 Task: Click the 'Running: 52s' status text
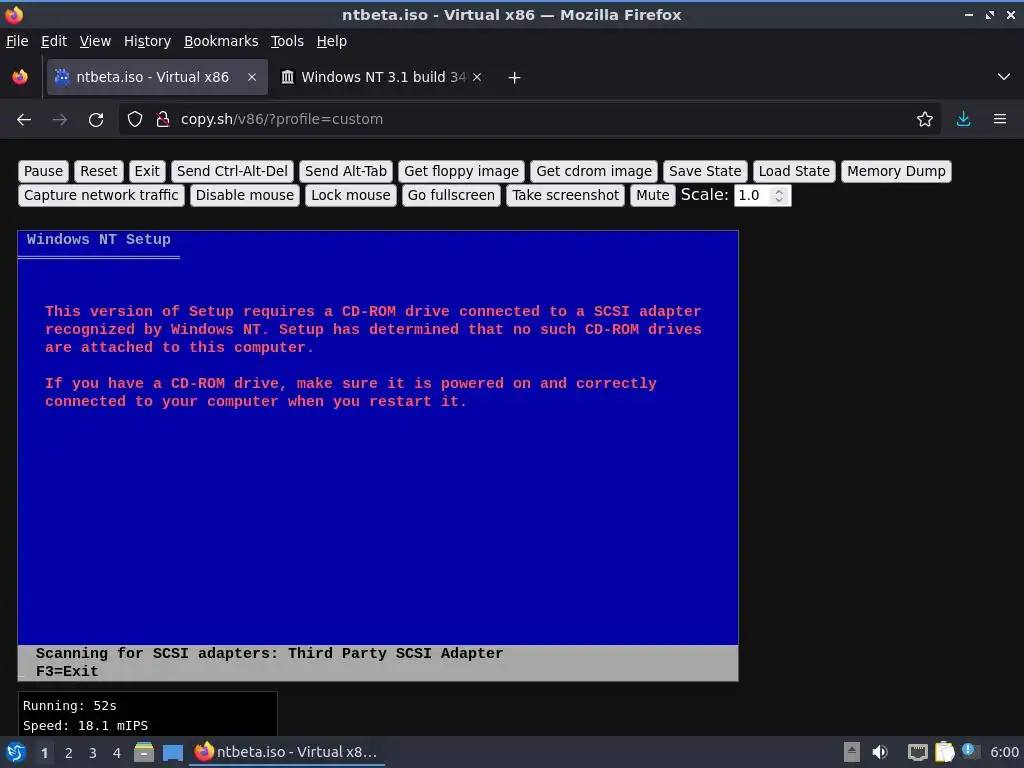70,705
